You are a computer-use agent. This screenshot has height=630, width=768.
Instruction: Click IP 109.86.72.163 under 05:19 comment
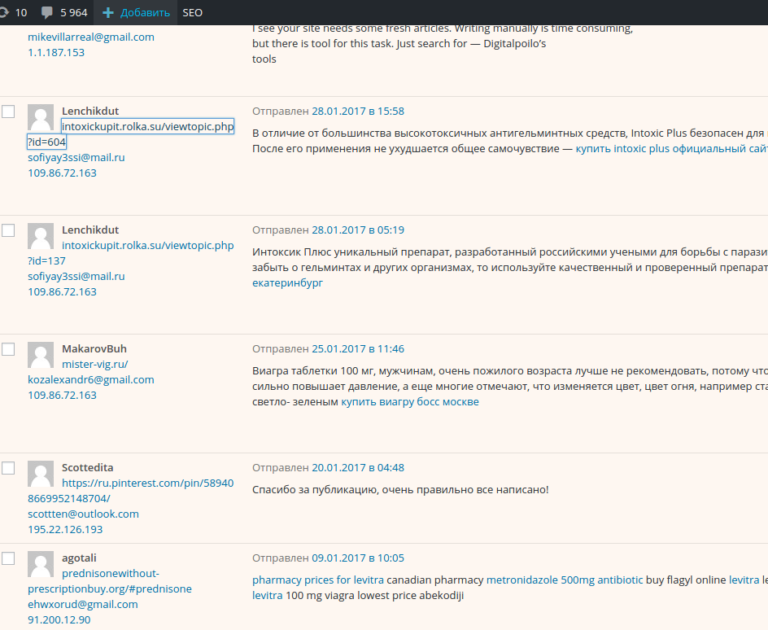click(62, 291)
